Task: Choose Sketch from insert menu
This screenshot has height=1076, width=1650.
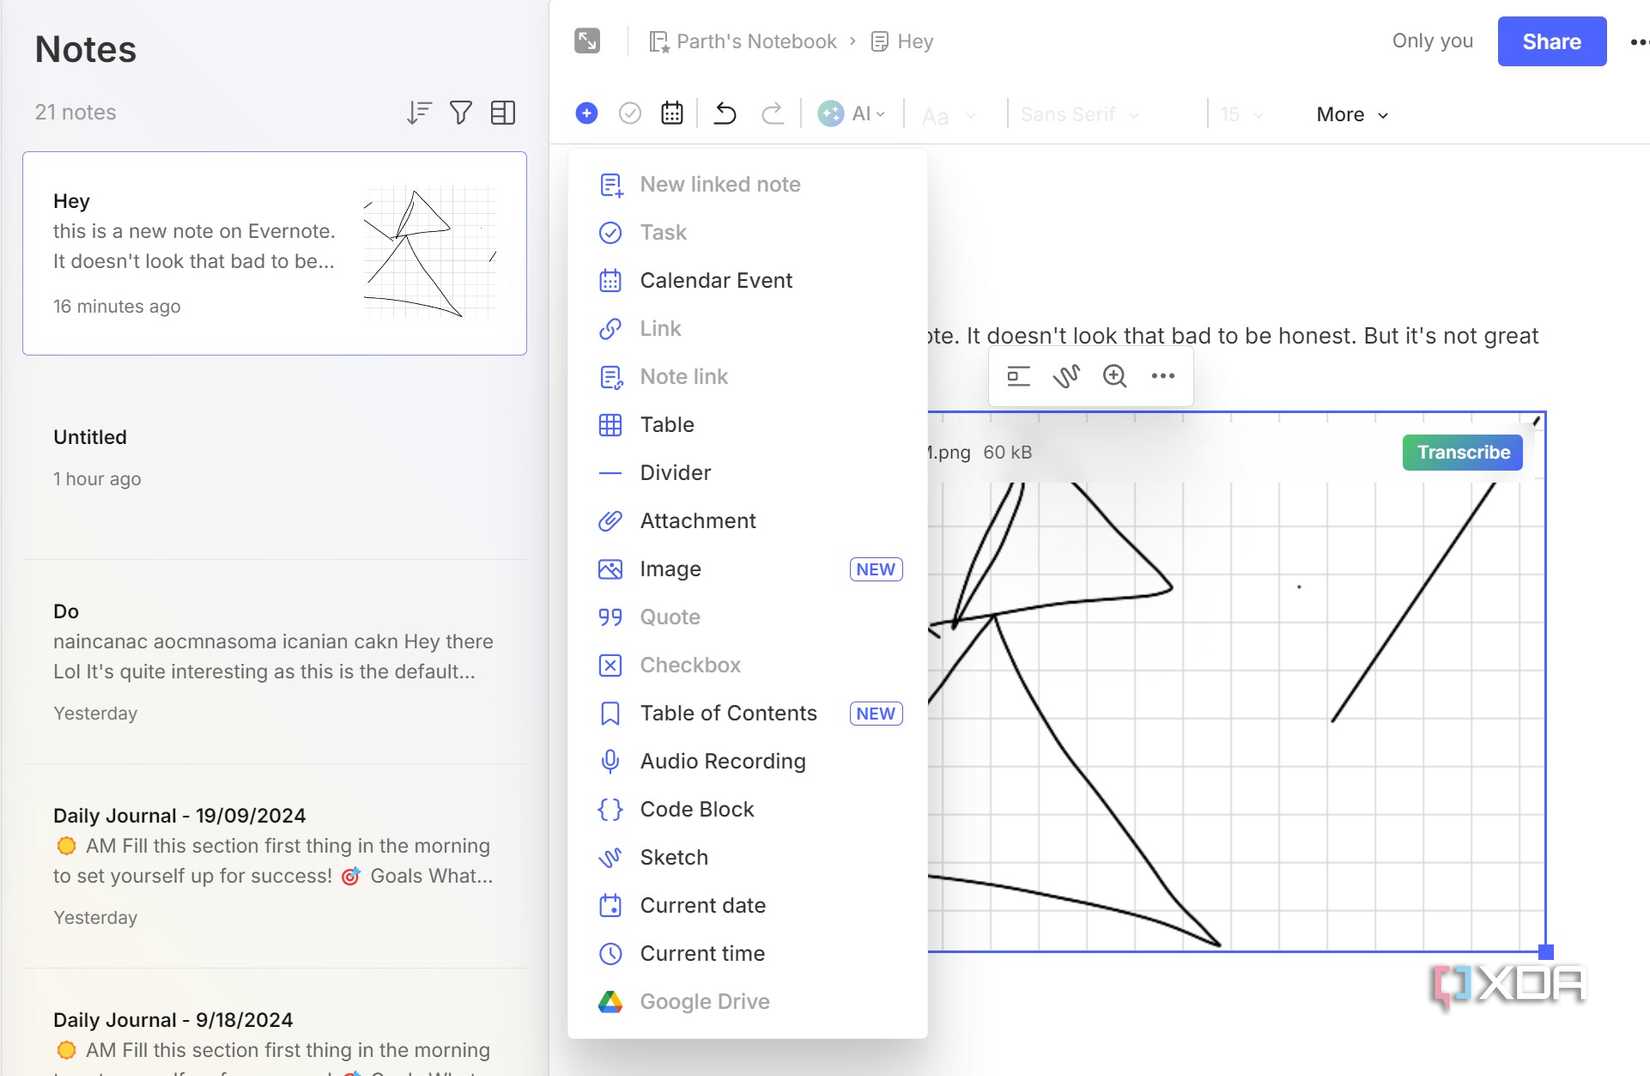Action: (x=747, y=857)
